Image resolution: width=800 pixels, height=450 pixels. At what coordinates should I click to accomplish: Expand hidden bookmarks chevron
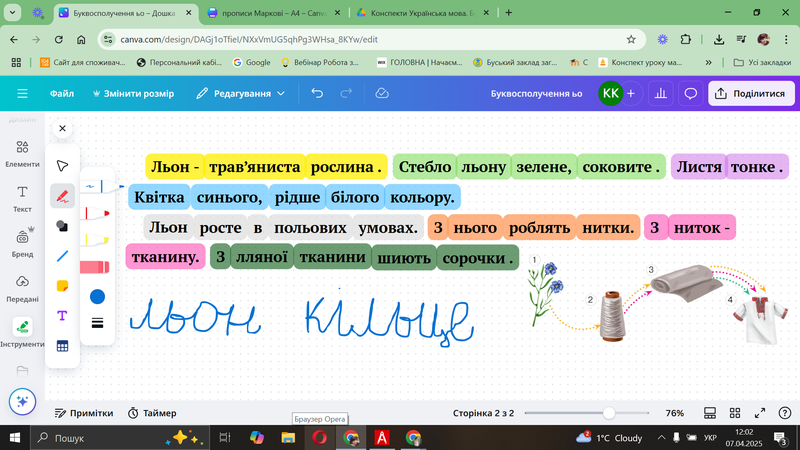pyautogui.click(x=708, y=62)
